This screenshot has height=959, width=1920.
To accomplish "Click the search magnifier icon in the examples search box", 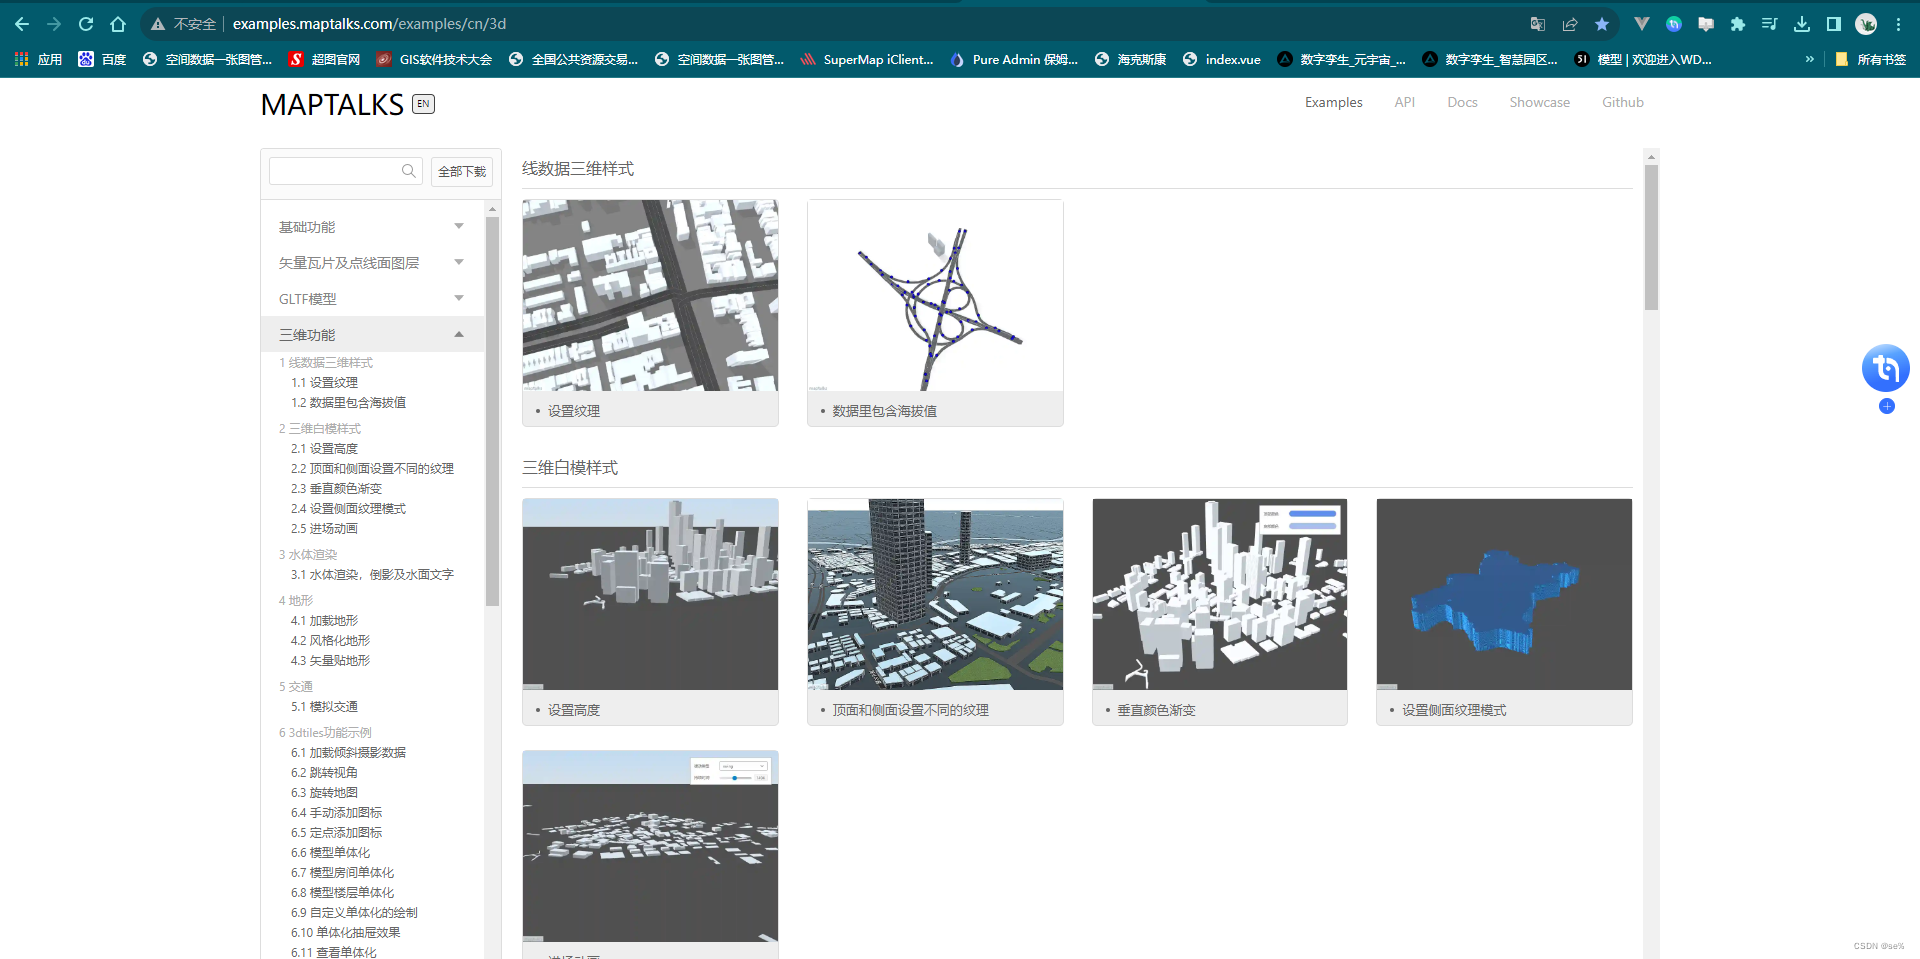I will click(x=409, y=171).
